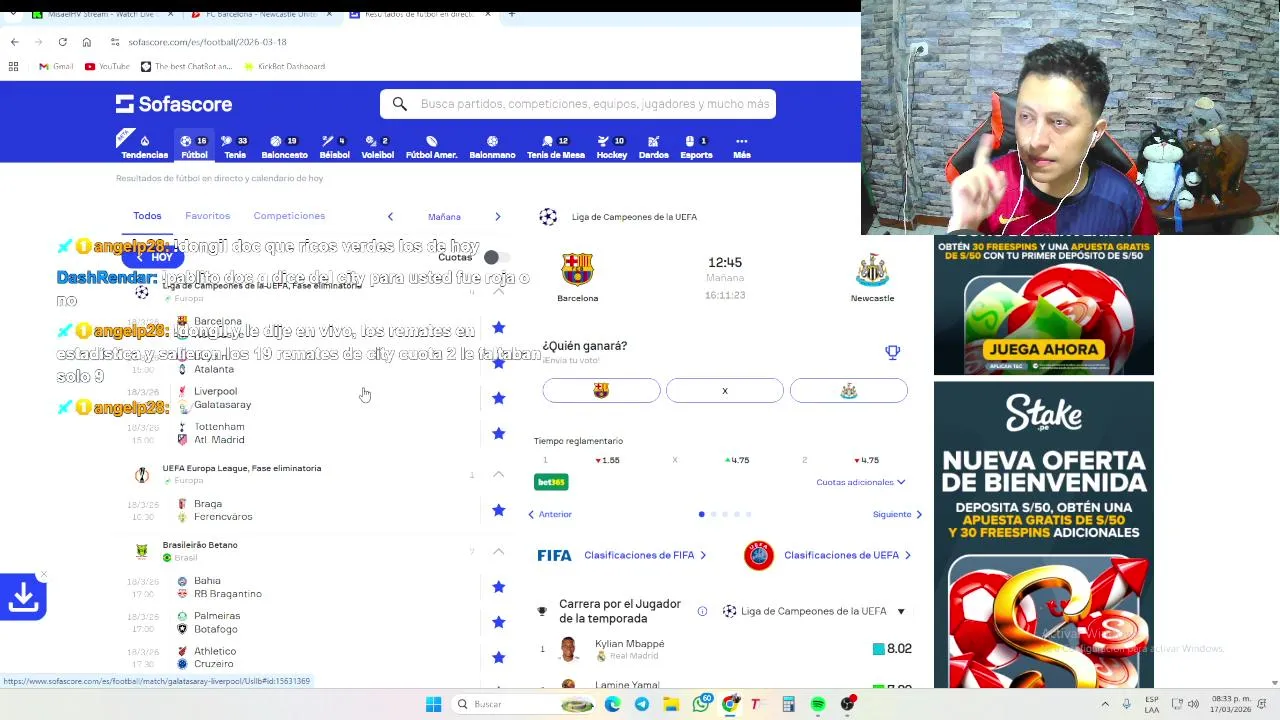Open the Fútbol Amer. section
Image resolution: width=1280 pixels, height=720 pixels.
coord(431,147)
